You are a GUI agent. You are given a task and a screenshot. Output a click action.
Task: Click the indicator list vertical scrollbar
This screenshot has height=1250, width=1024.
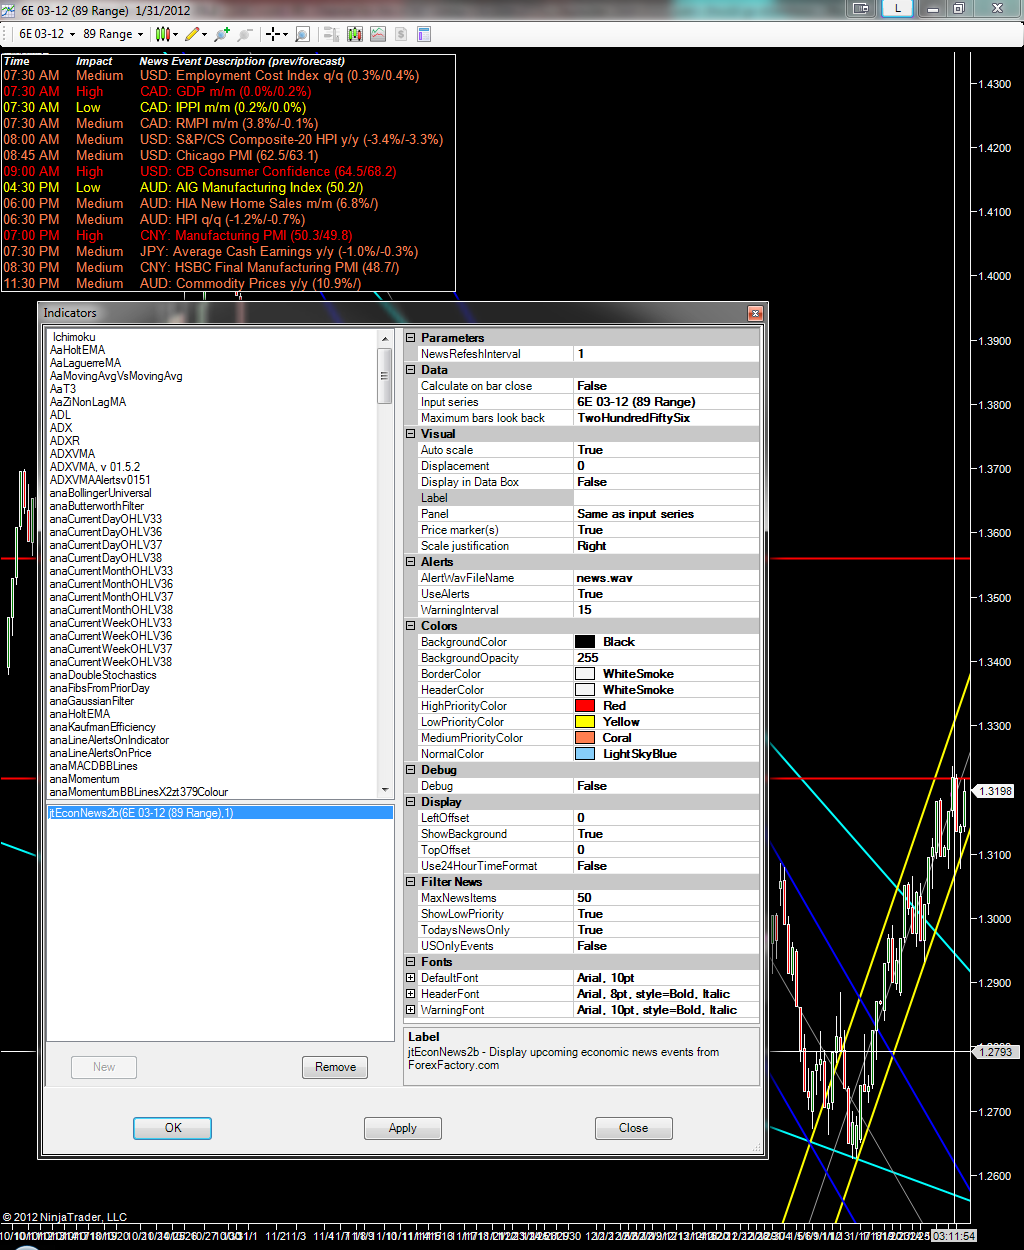[x=384, y=565]
